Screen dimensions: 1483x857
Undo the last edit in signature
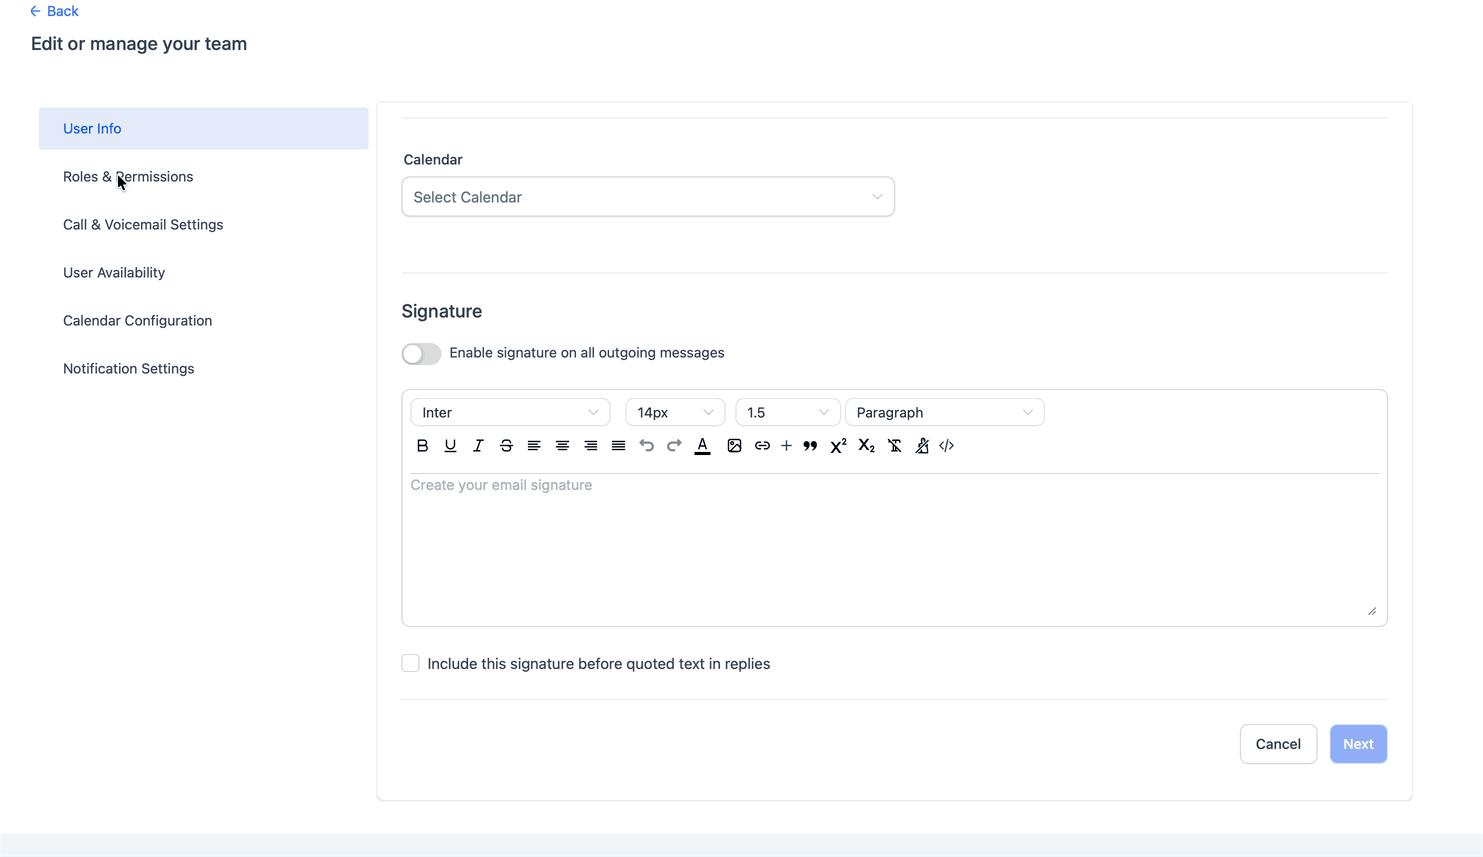tap(646, 446)
